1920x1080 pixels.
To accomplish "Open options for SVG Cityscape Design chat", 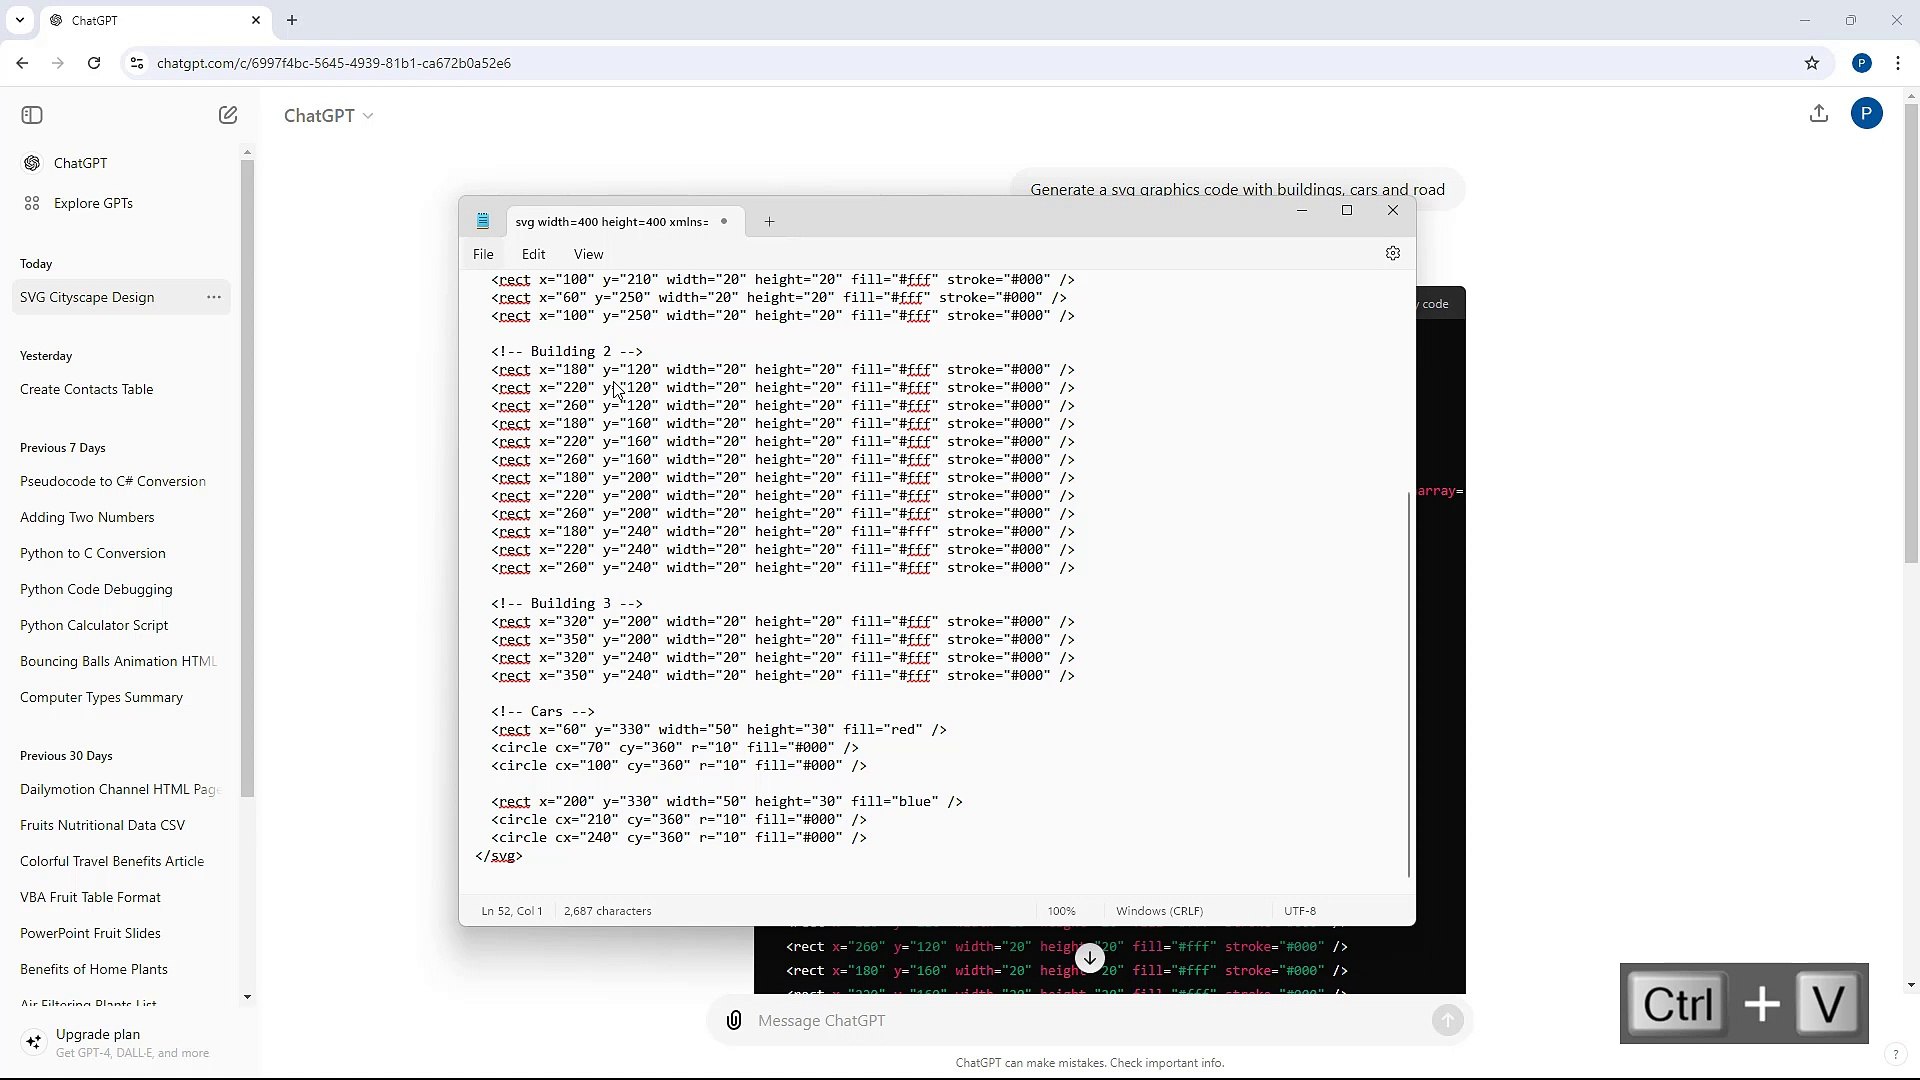I will 213,297.
